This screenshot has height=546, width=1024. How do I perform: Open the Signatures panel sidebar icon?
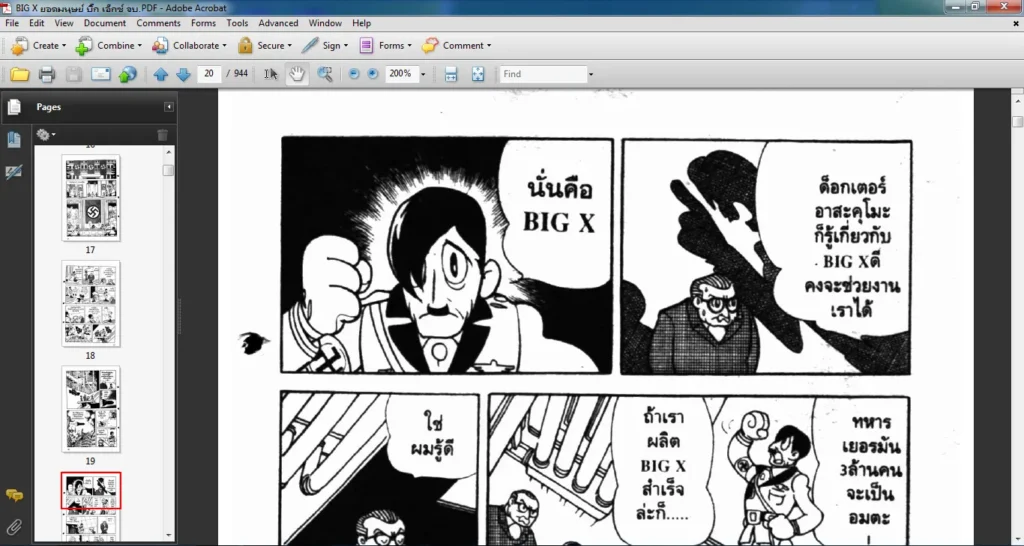click(x=14, y=172)
